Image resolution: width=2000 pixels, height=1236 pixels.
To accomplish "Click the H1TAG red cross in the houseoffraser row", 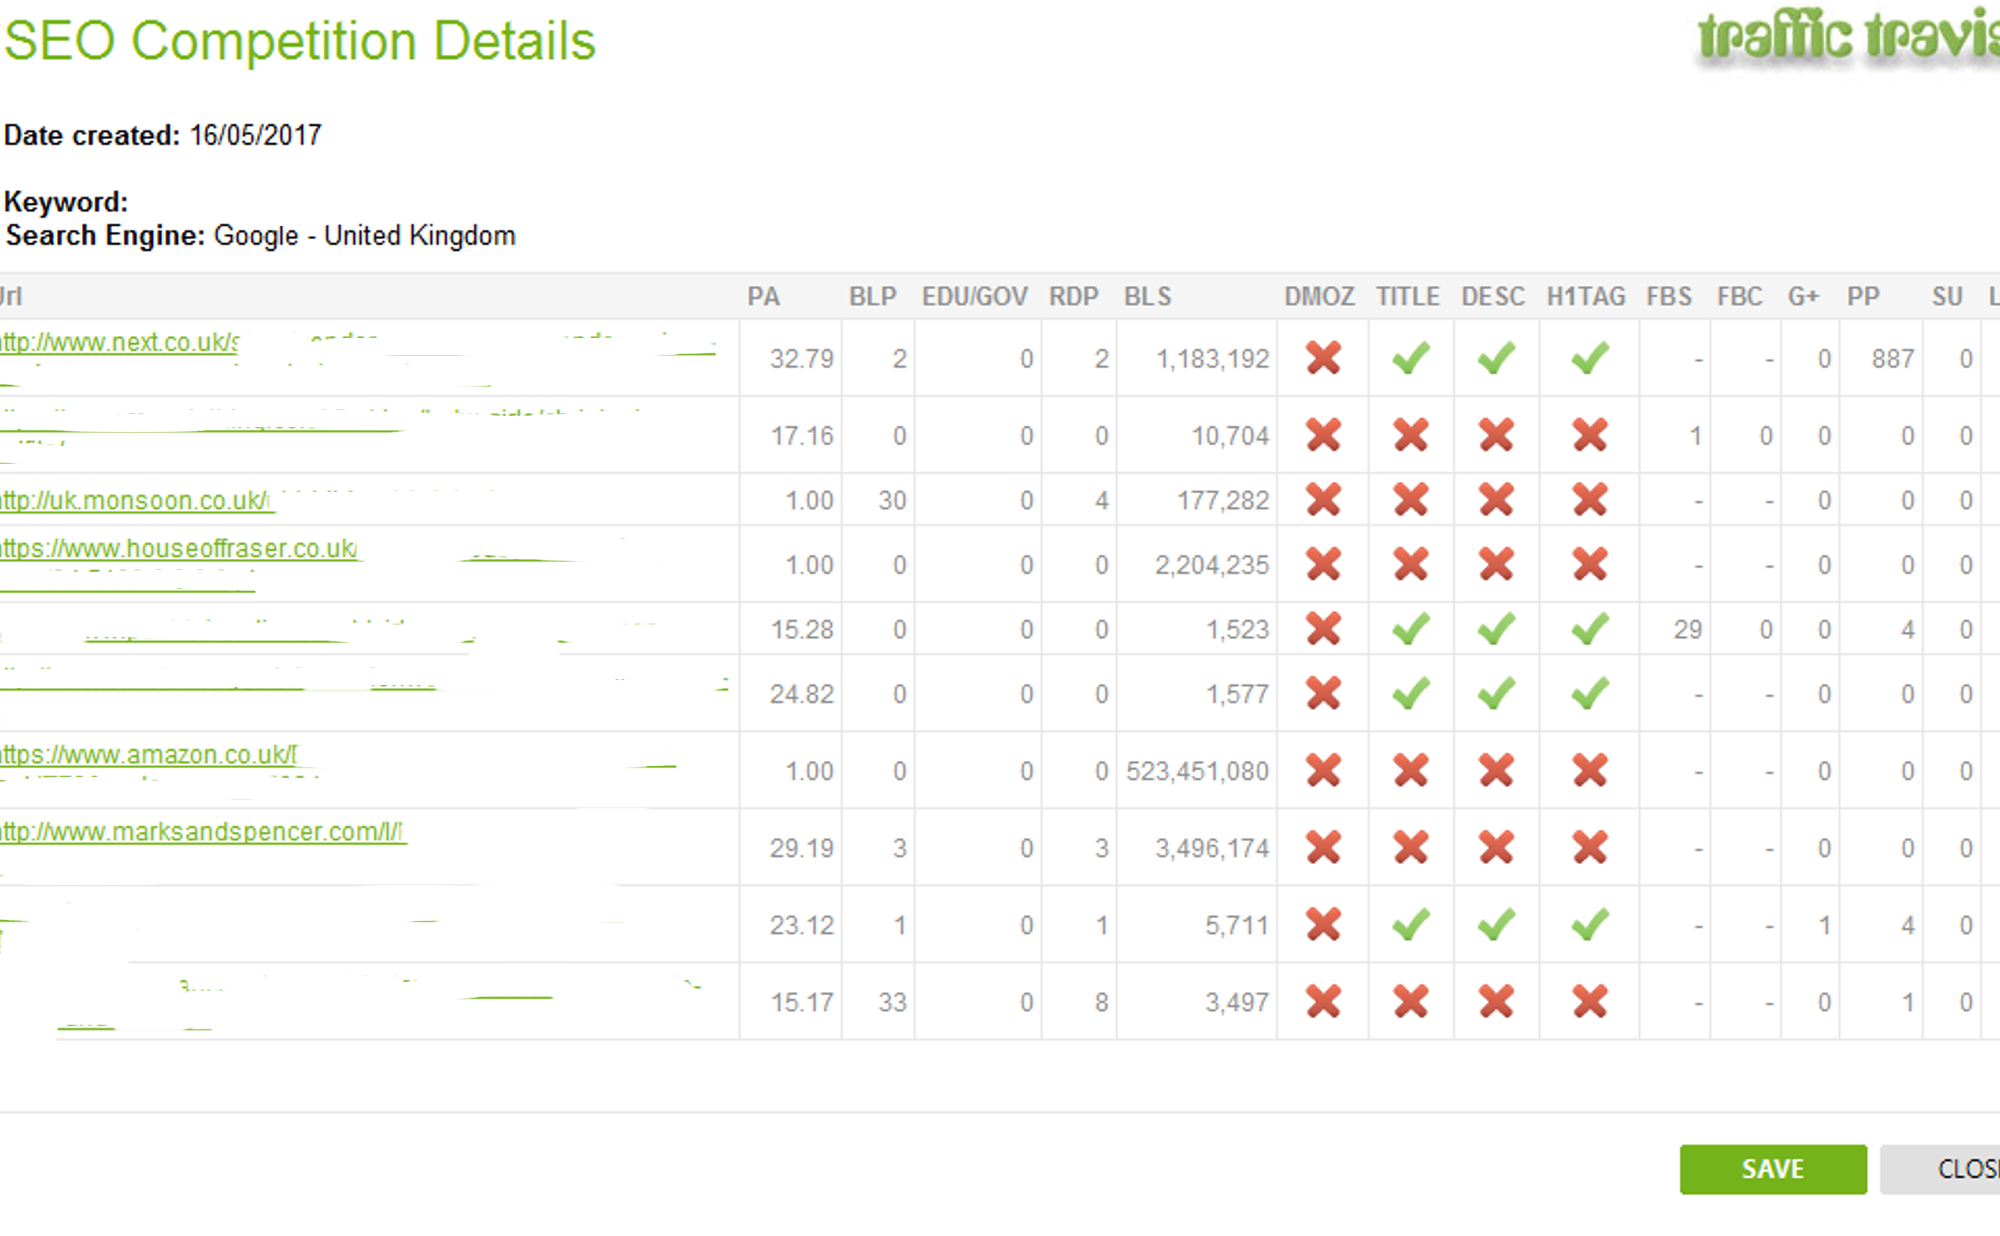I will [1589, 564].
